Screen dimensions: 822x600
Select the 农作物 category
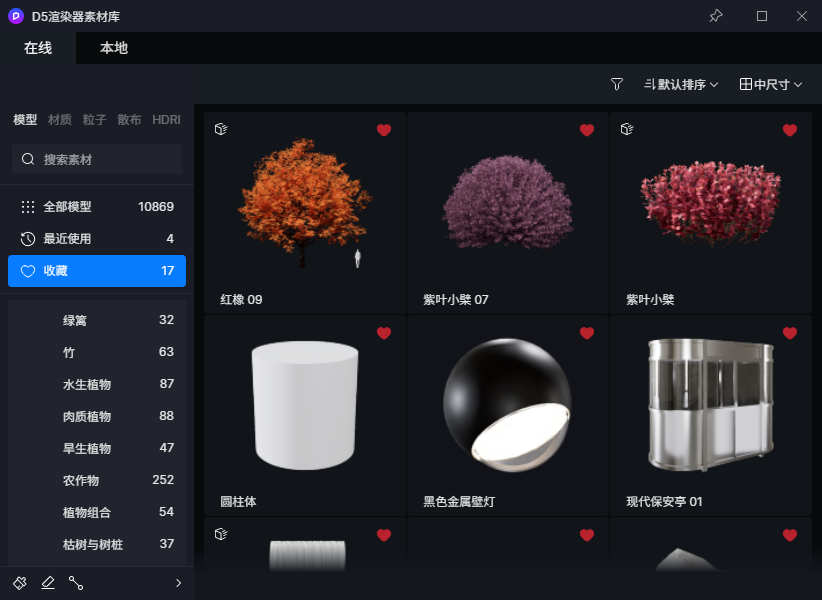[x=97, y=480]
